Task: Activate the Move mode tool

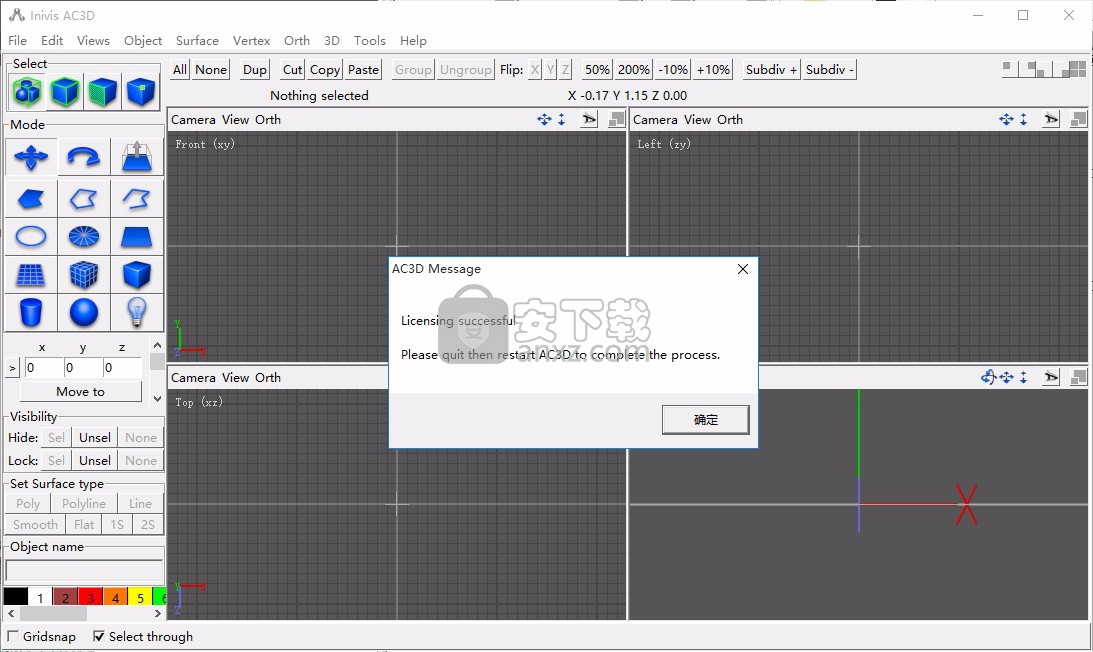Action: [31, 157]
